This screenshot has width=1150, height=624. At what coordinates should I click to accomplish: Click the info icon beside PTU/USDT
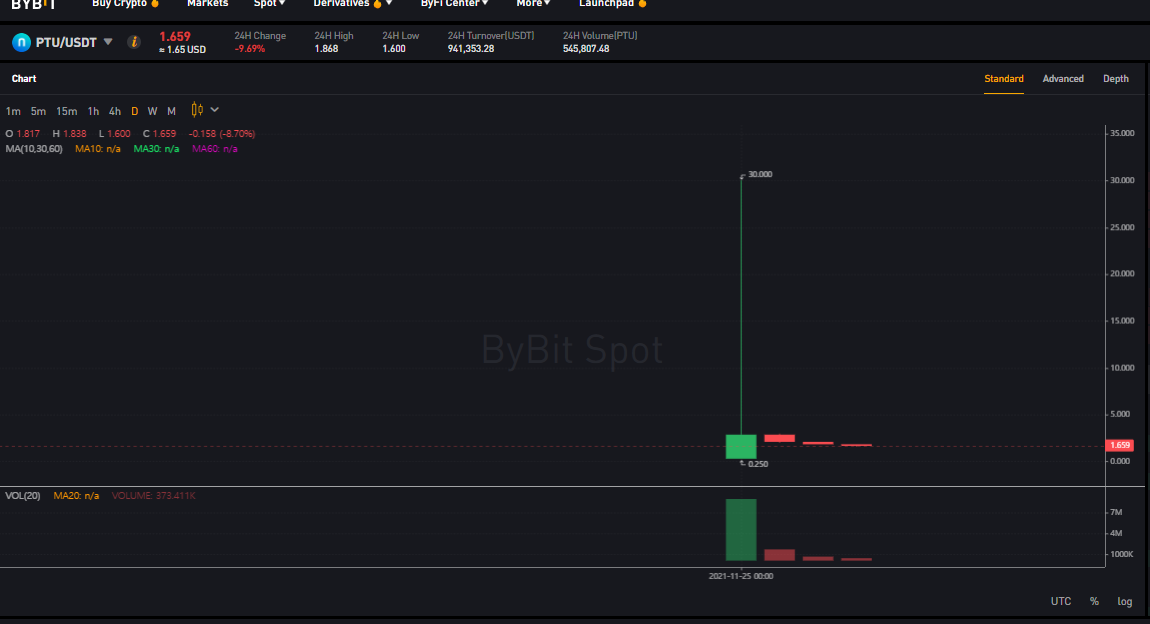click(133, 42)
